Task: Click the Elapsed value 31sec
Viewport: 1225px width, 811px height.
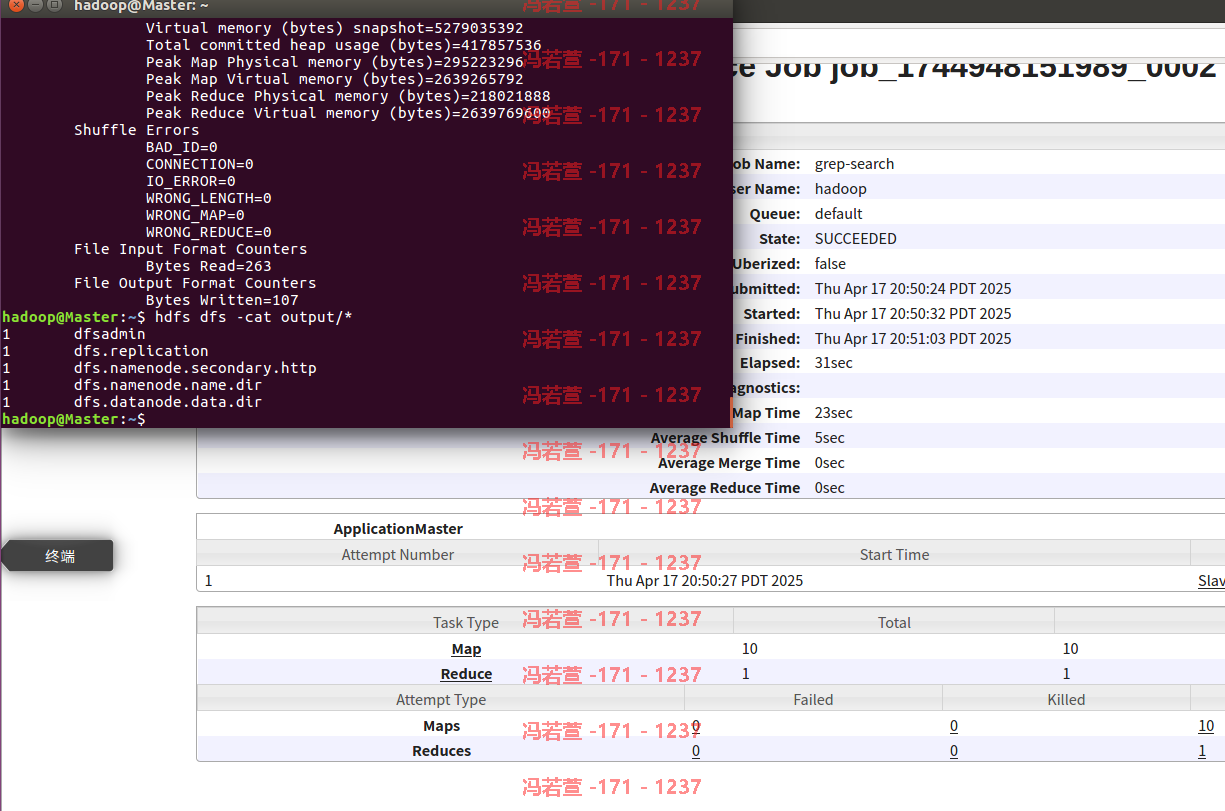Action: pos(835,363)
